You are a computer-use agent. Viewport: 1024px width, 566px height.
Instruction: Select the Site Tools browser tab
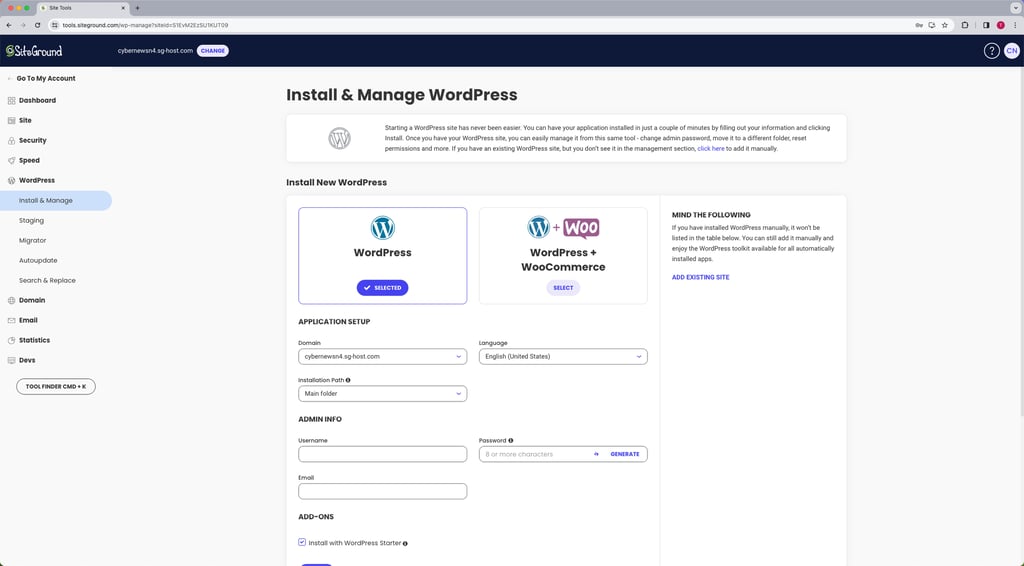(82, 8)
